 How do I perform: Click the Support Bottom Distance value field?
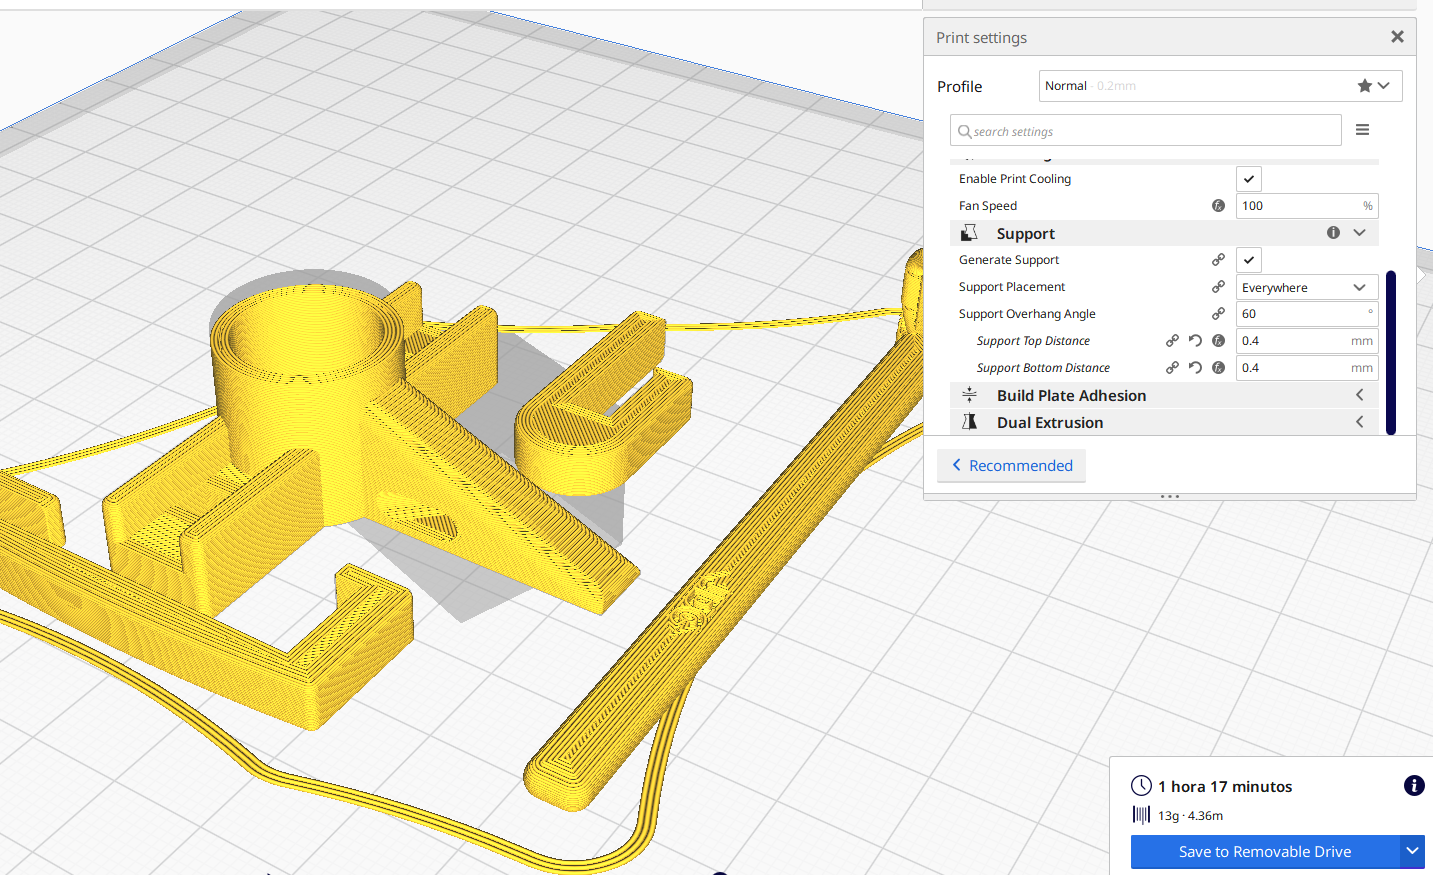pyautogui.click(x=1307, y=368)
